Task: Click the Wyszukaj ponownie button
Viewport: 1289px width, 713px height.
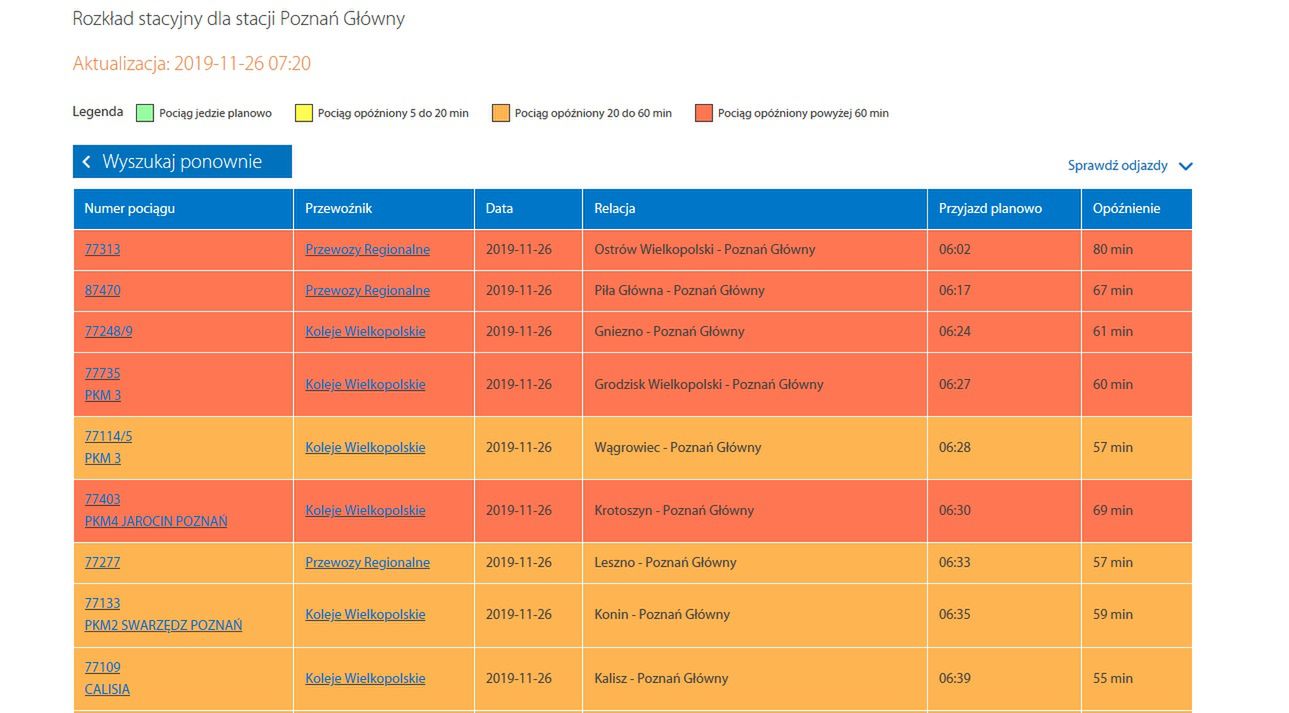Action: 182,162
